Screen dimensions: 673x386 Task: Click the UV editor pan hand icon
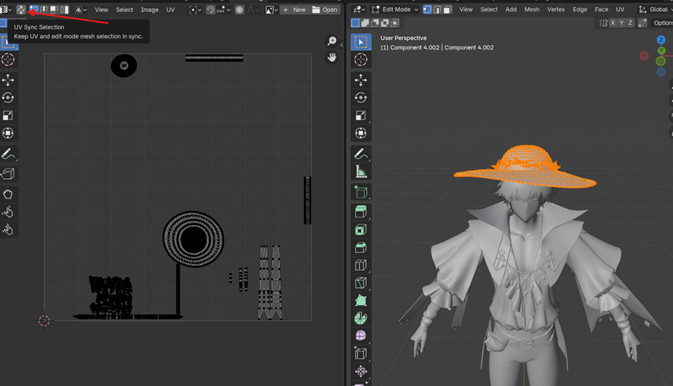coord(332,57)
